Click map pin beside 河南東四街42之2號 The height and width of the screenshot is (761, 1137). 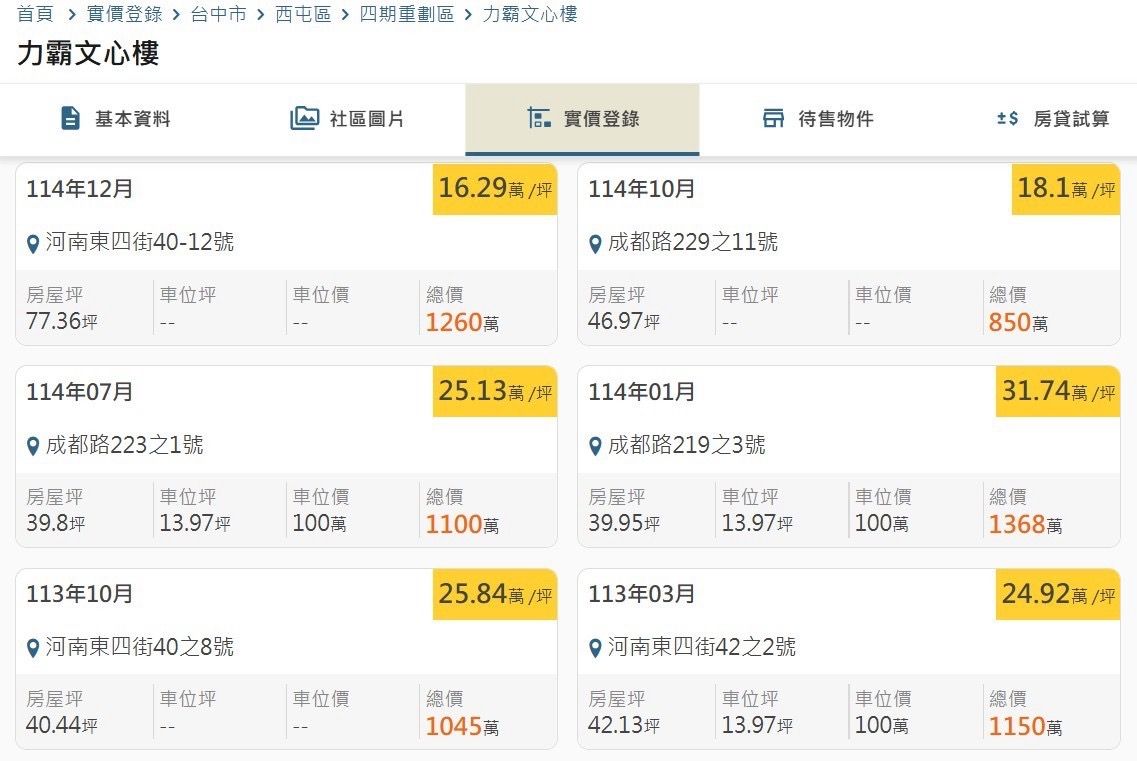pos(595,648)
